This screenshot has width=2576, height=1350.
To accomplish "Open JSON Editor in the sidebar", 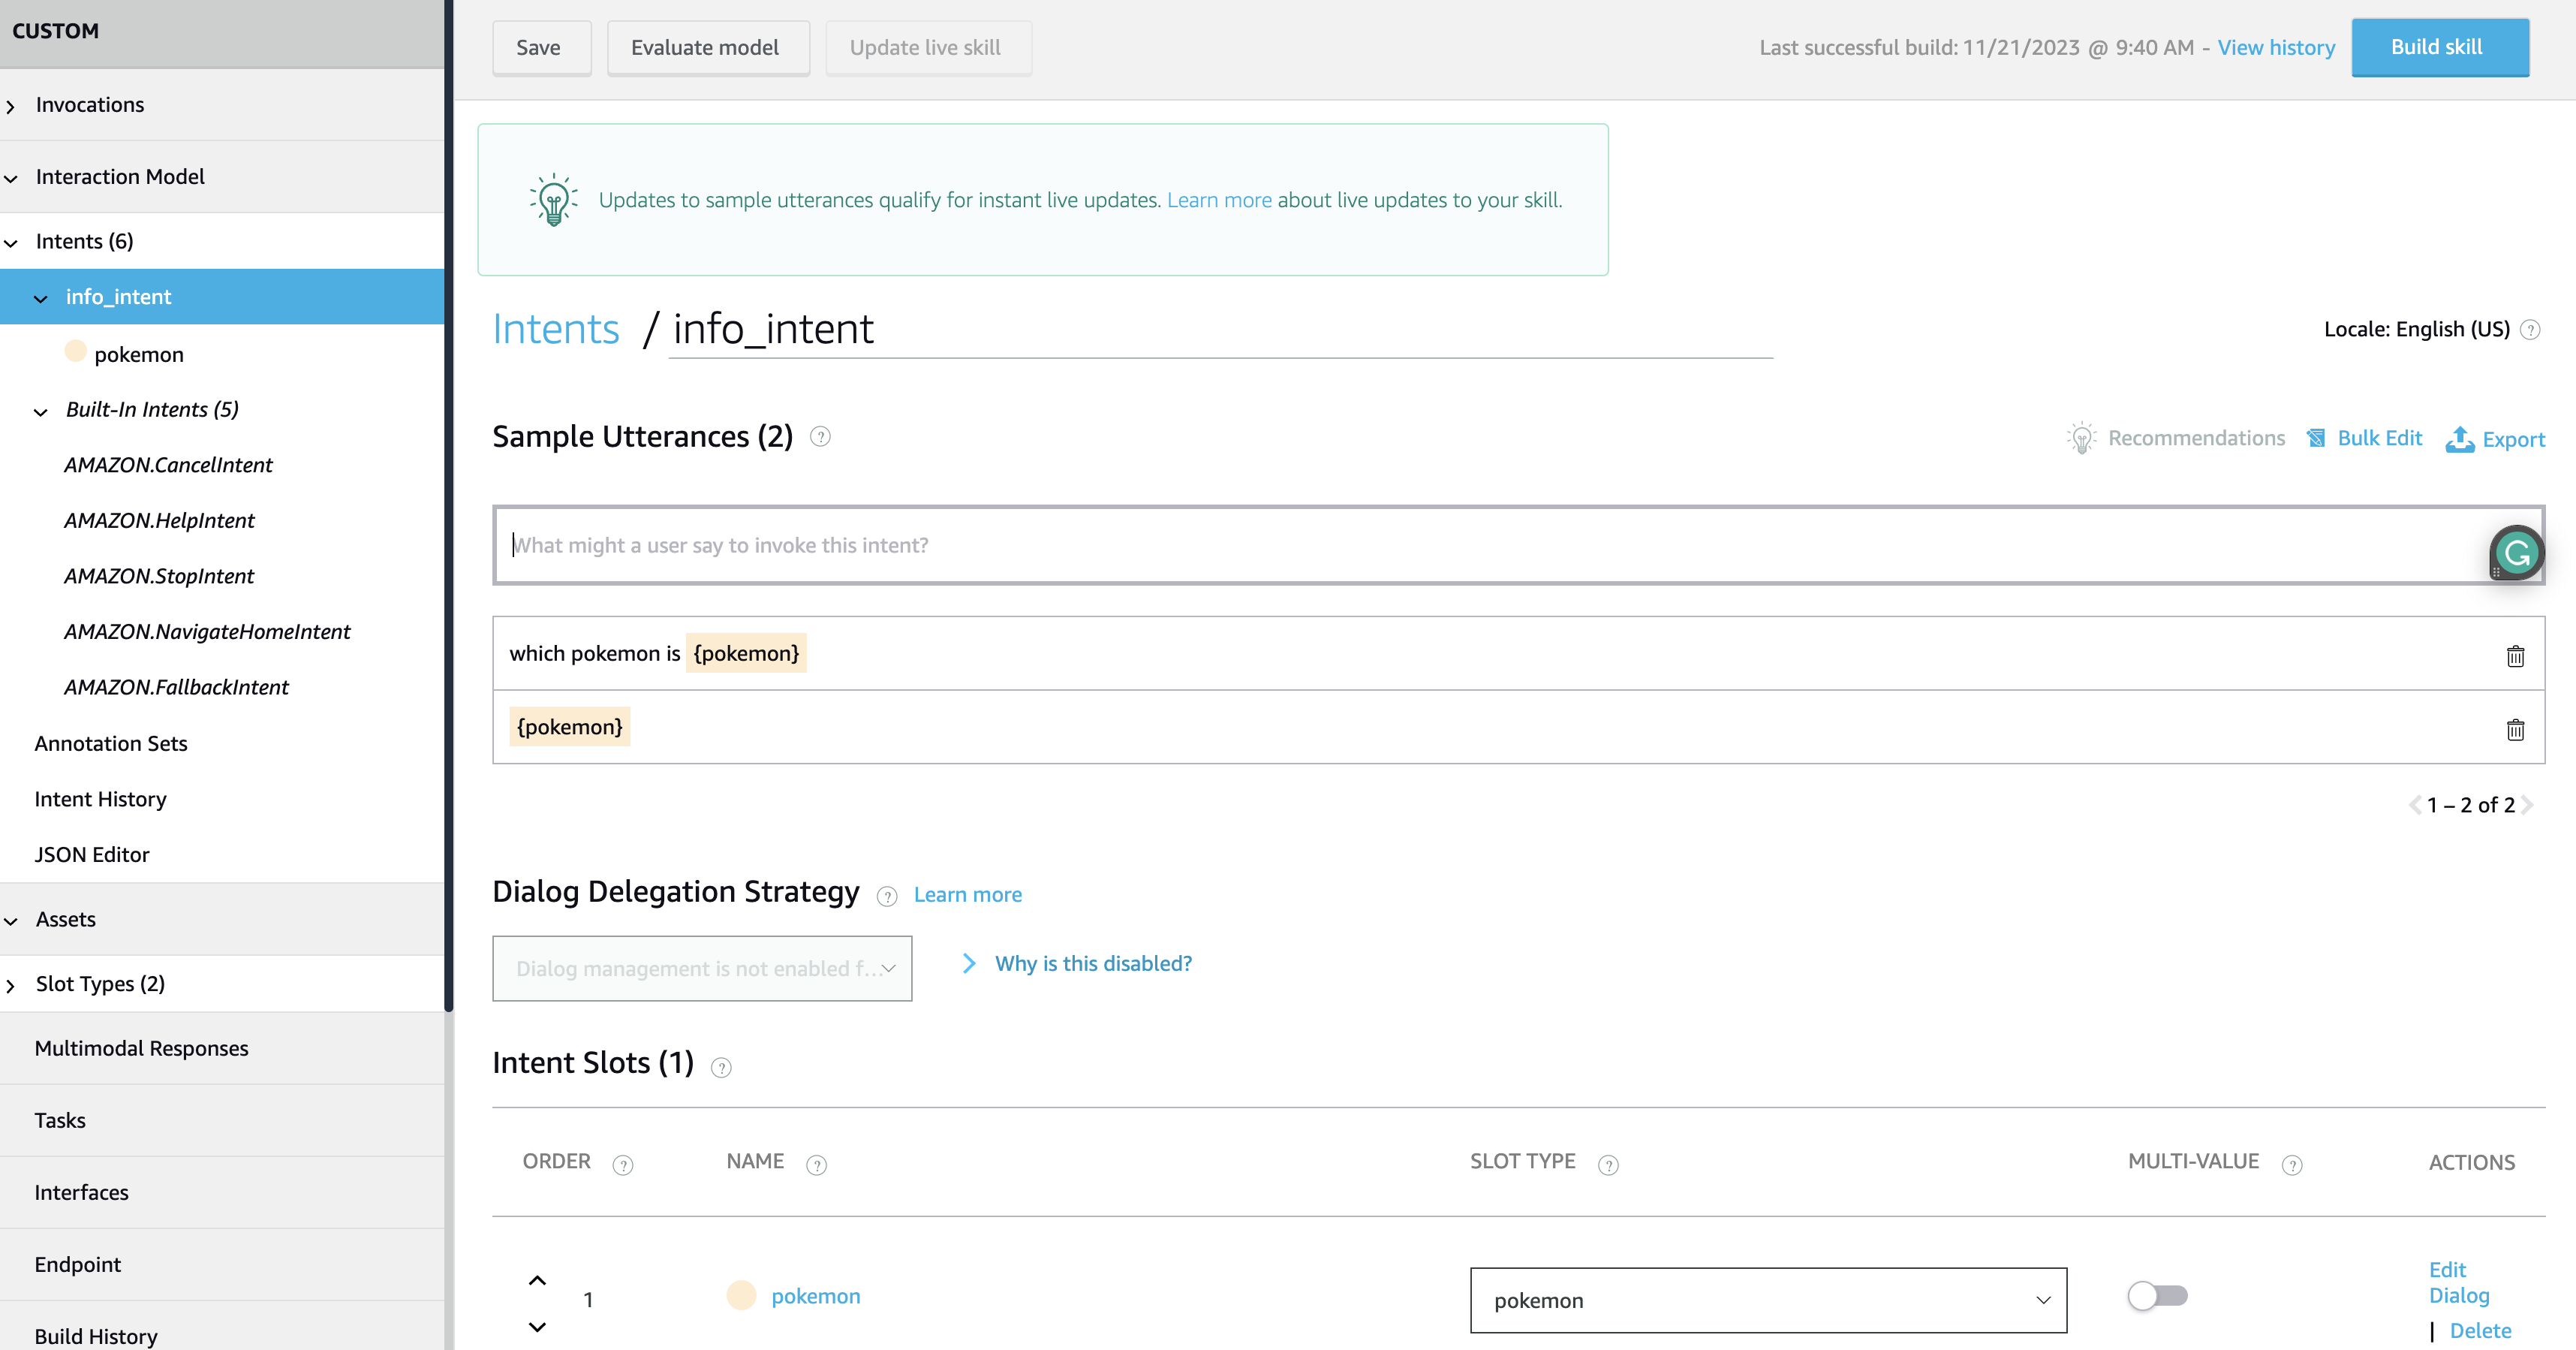I will tap(92, 854).
